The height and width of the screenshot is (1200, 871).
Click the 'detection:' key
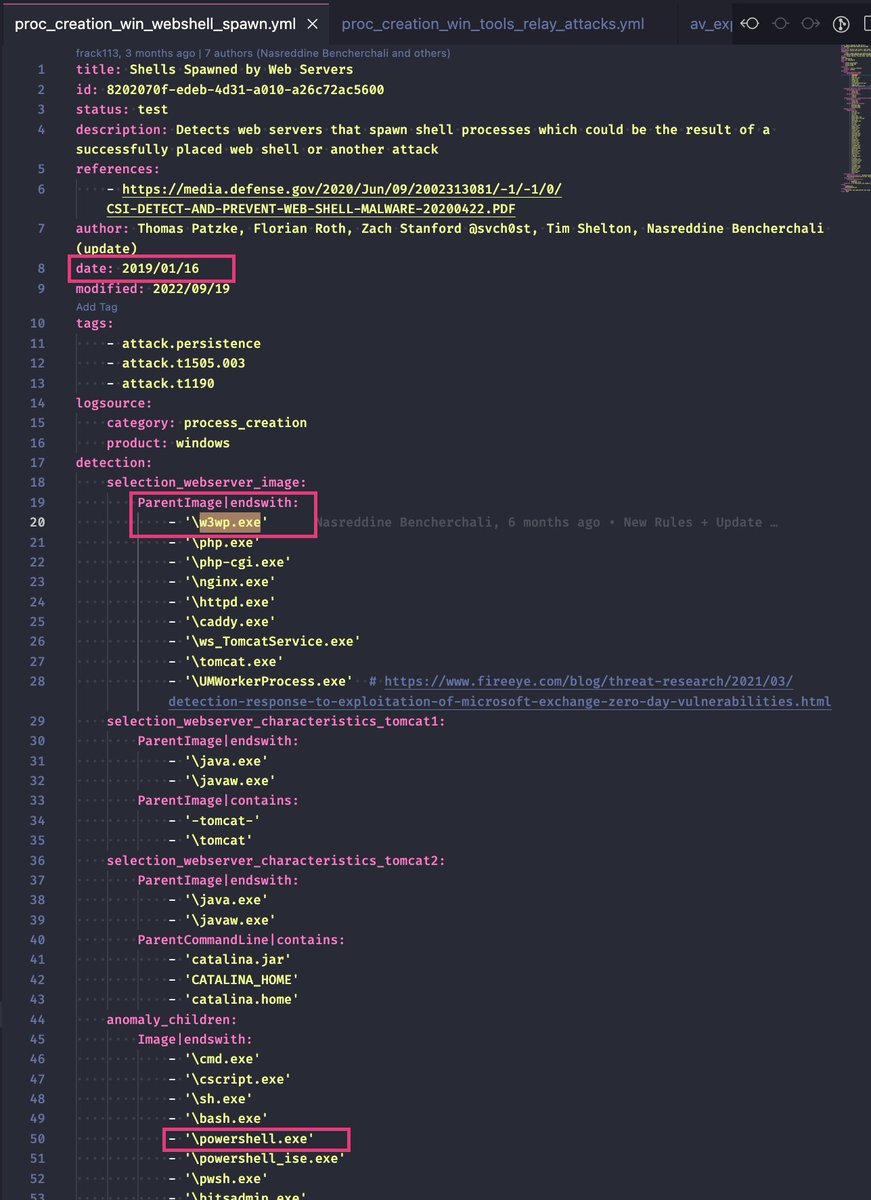[x=114, y=463]
